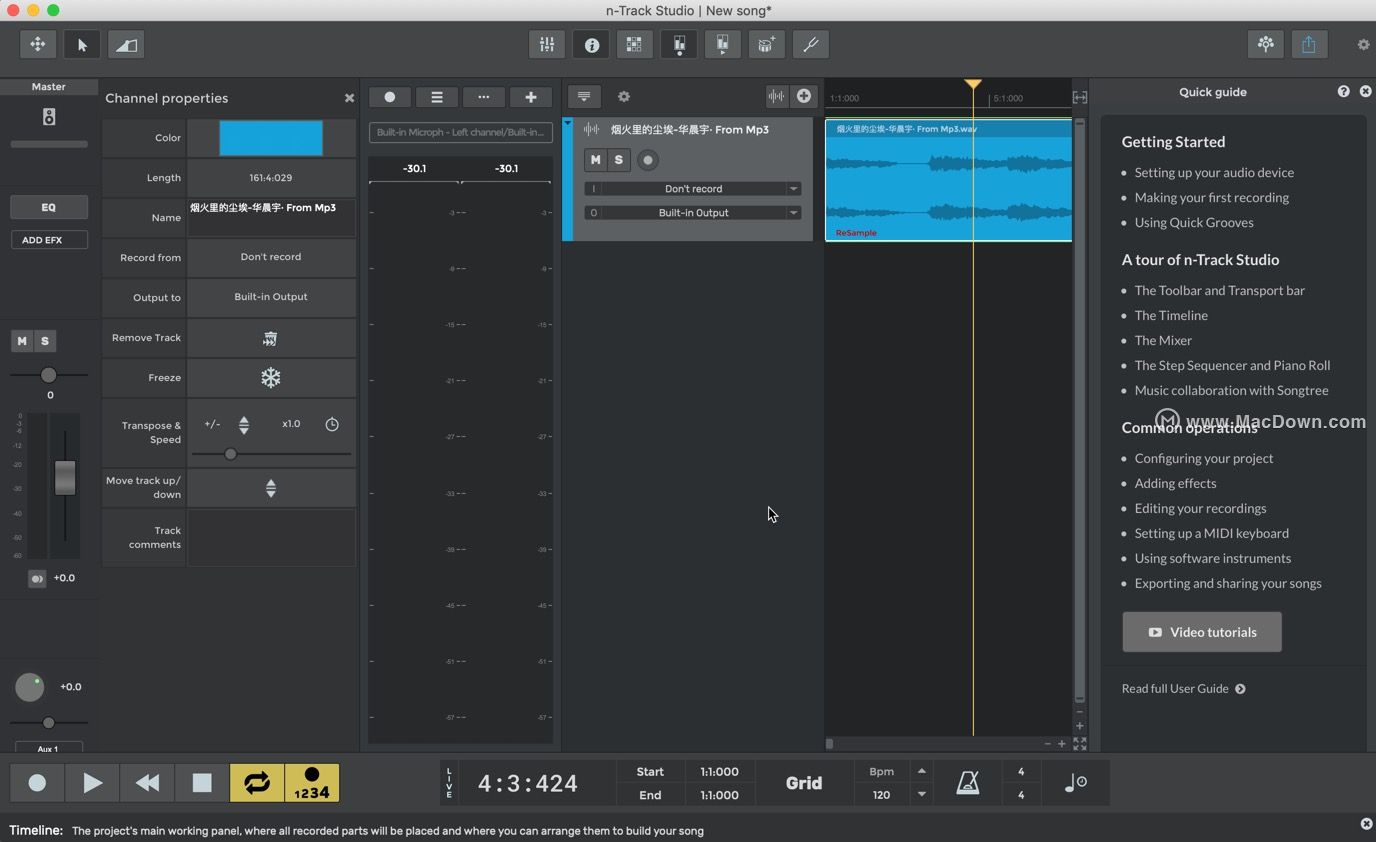1376x842 pixels.
Task: Click the Master speaker icon
Action: click(x=49, y=117)
